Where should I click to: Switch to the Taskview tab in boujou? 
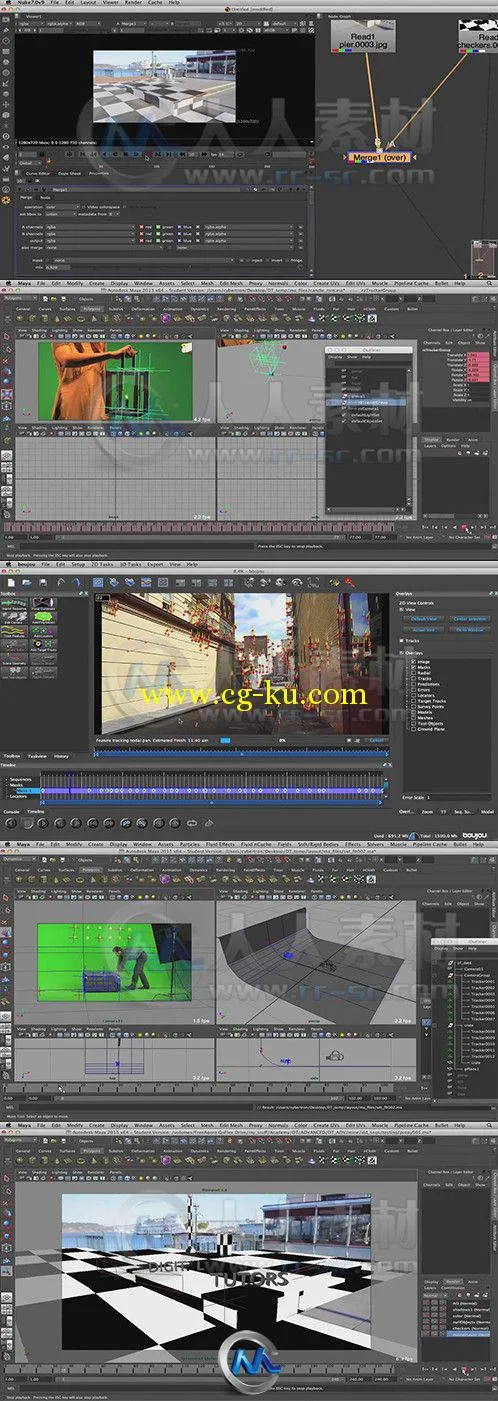coord(38,756)
